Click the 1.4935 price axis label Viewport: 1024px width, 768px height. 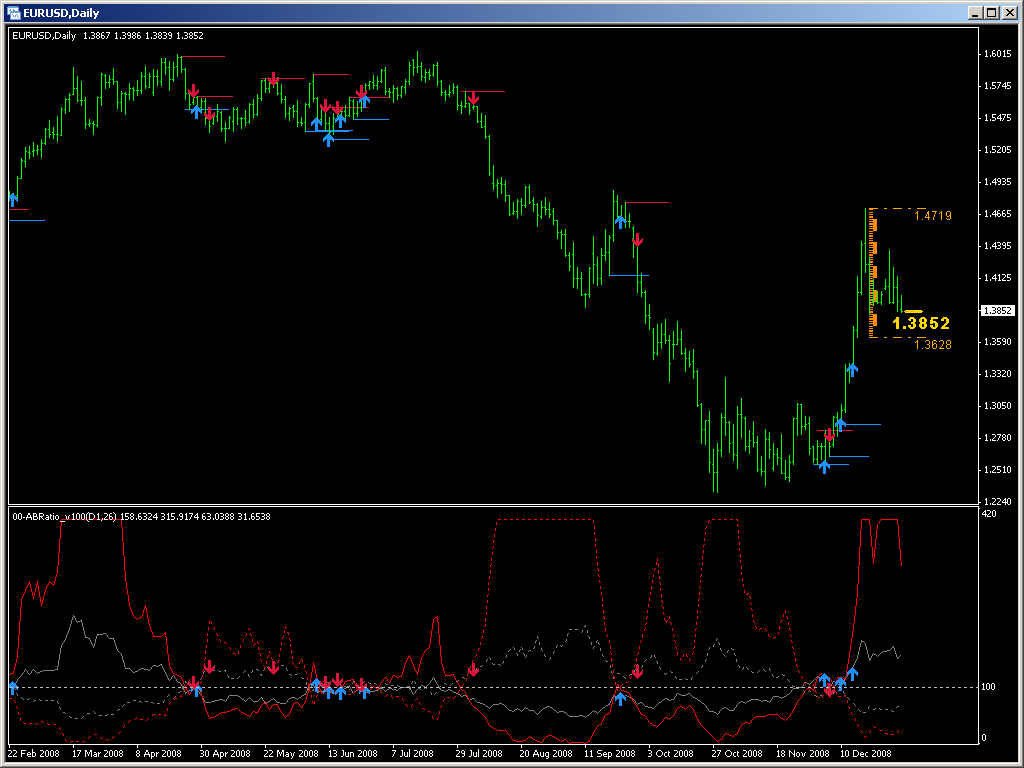pos(998,182)
